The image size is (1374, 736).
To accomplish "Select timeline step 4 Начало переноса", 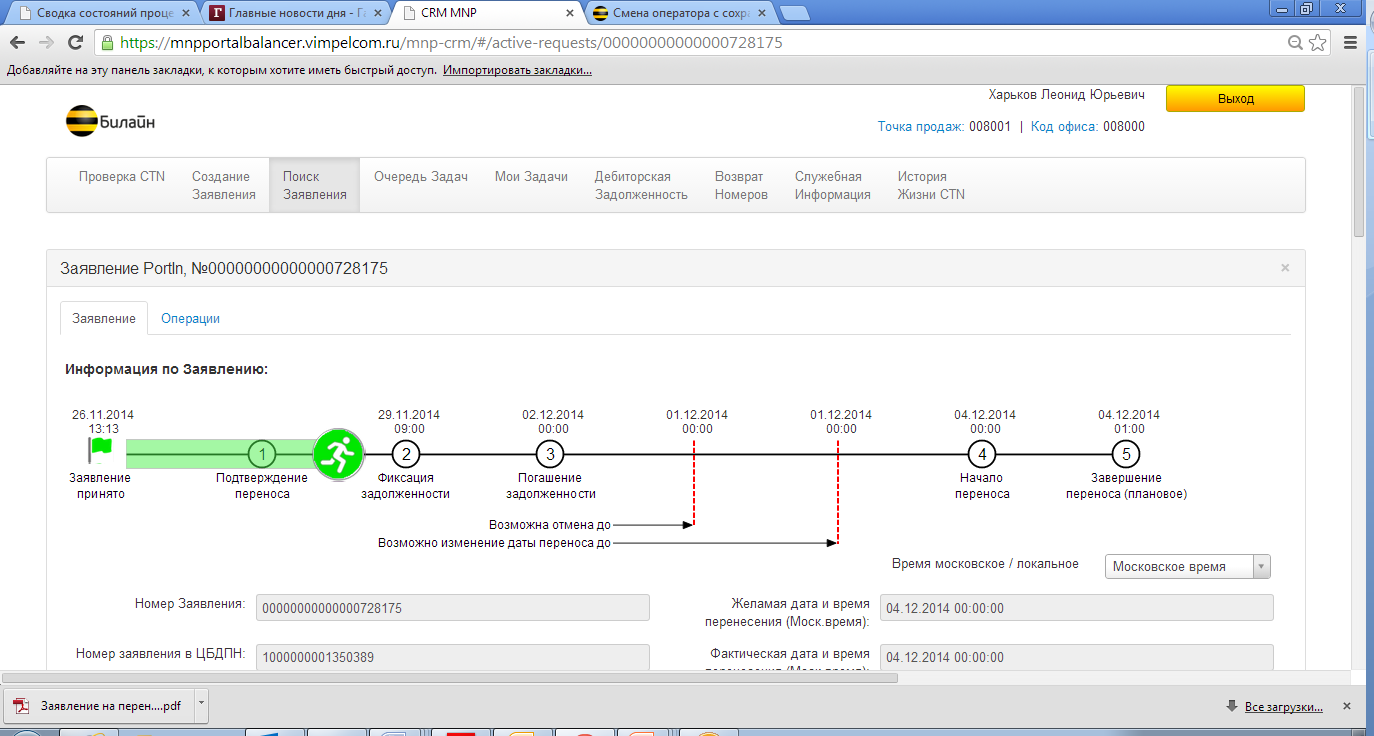I will (x=982, y=454).
